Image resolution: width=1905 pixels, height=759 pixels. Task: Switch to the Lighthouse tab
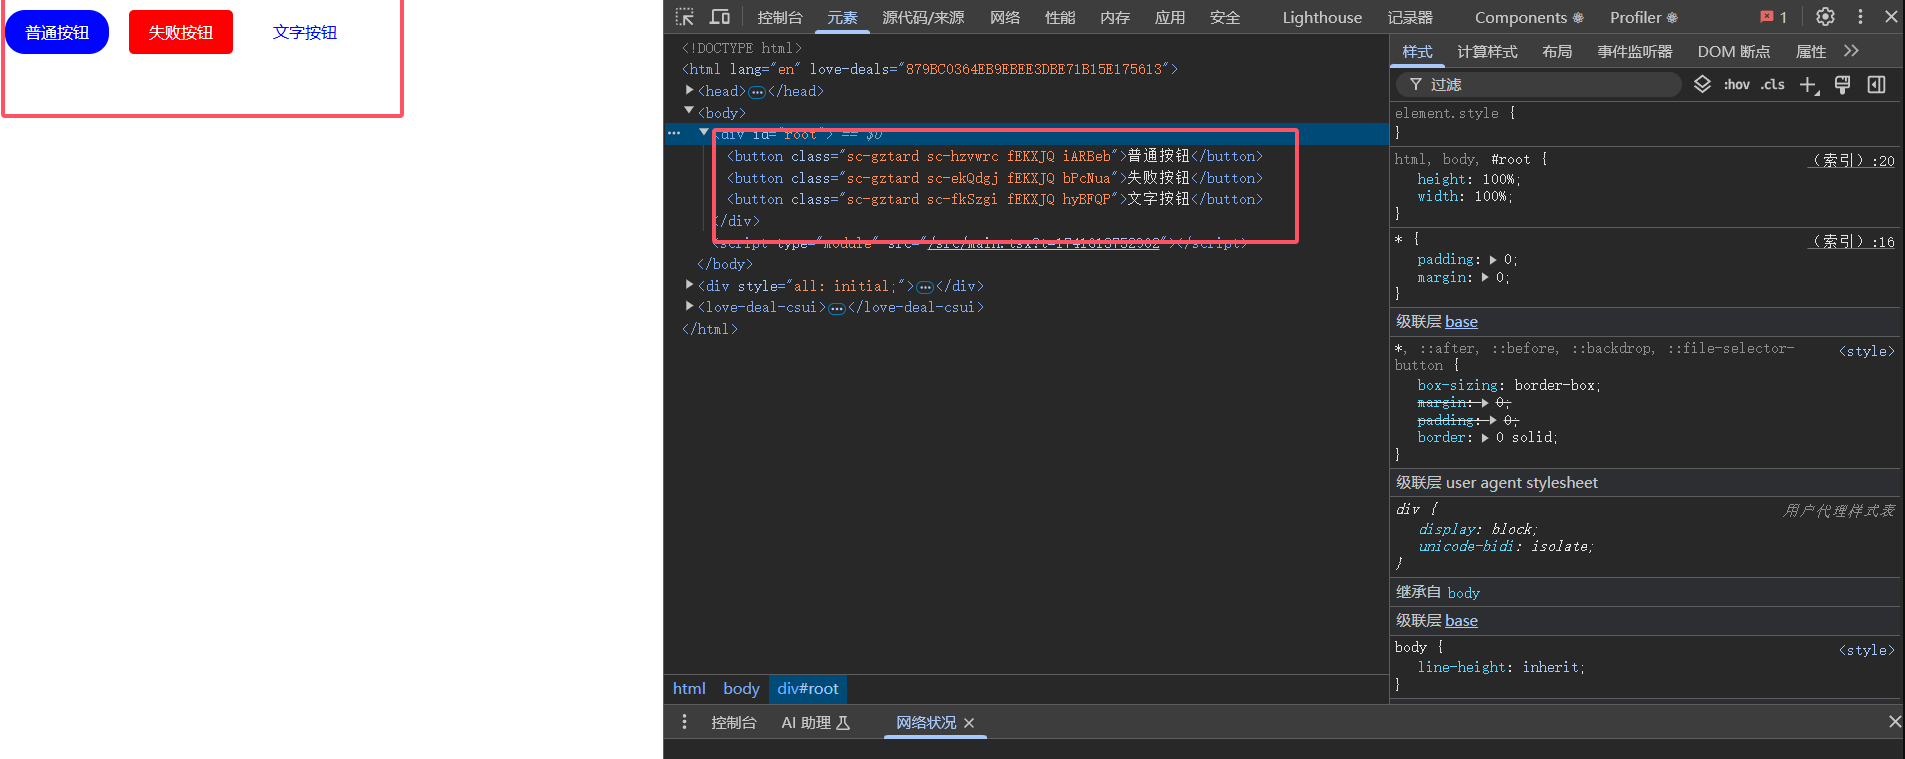1321,17
